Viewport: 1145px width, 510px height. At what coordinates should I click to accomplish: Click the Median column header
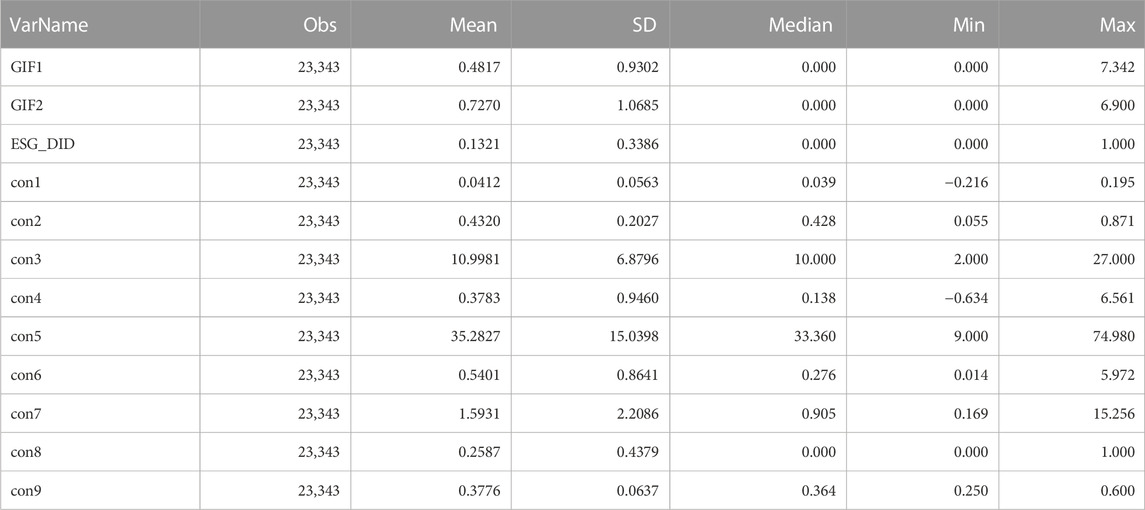tap(800, 25)
